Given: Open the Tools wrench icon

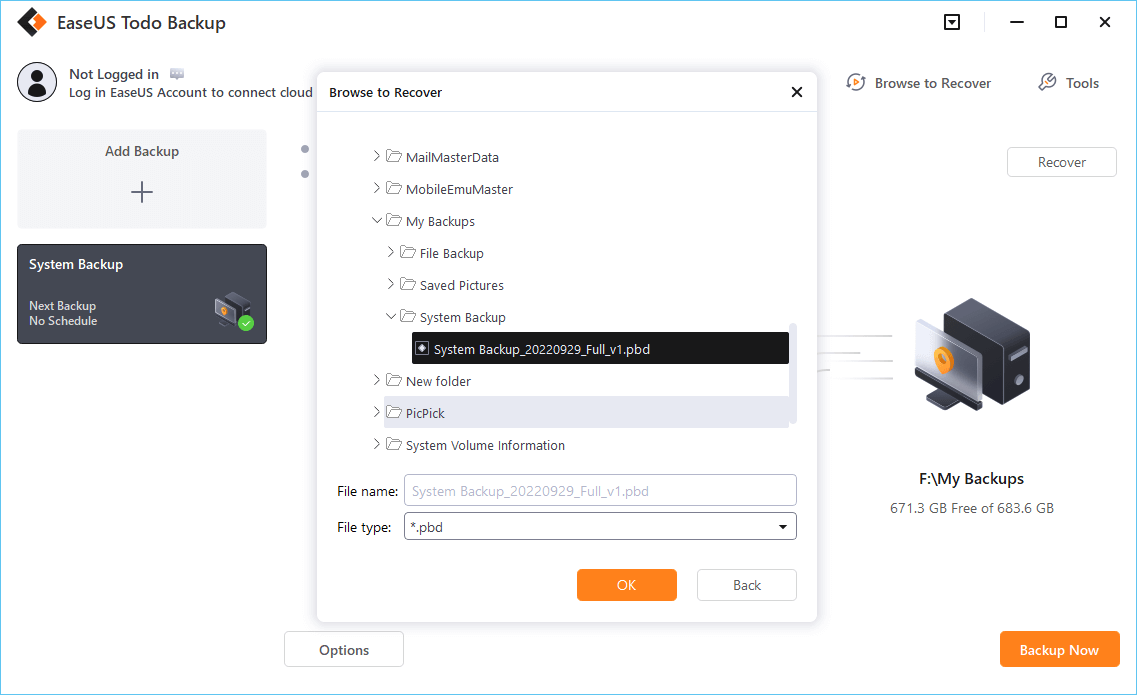Looking at the screenshot, I should tap(1047, 83).
